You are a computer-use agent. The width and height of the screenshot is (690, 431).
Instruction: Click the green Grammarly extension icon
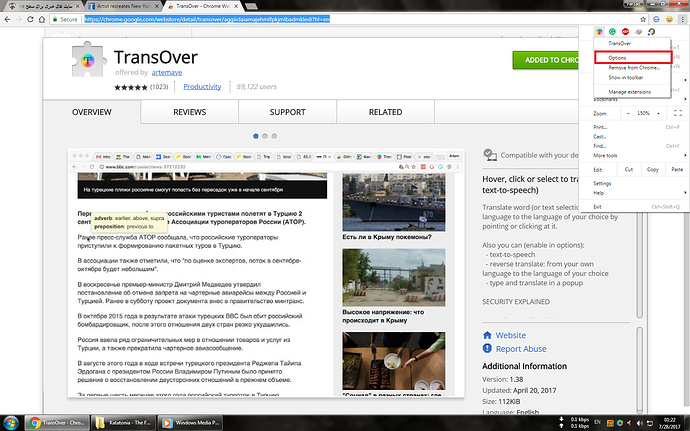tap(612, 32)
